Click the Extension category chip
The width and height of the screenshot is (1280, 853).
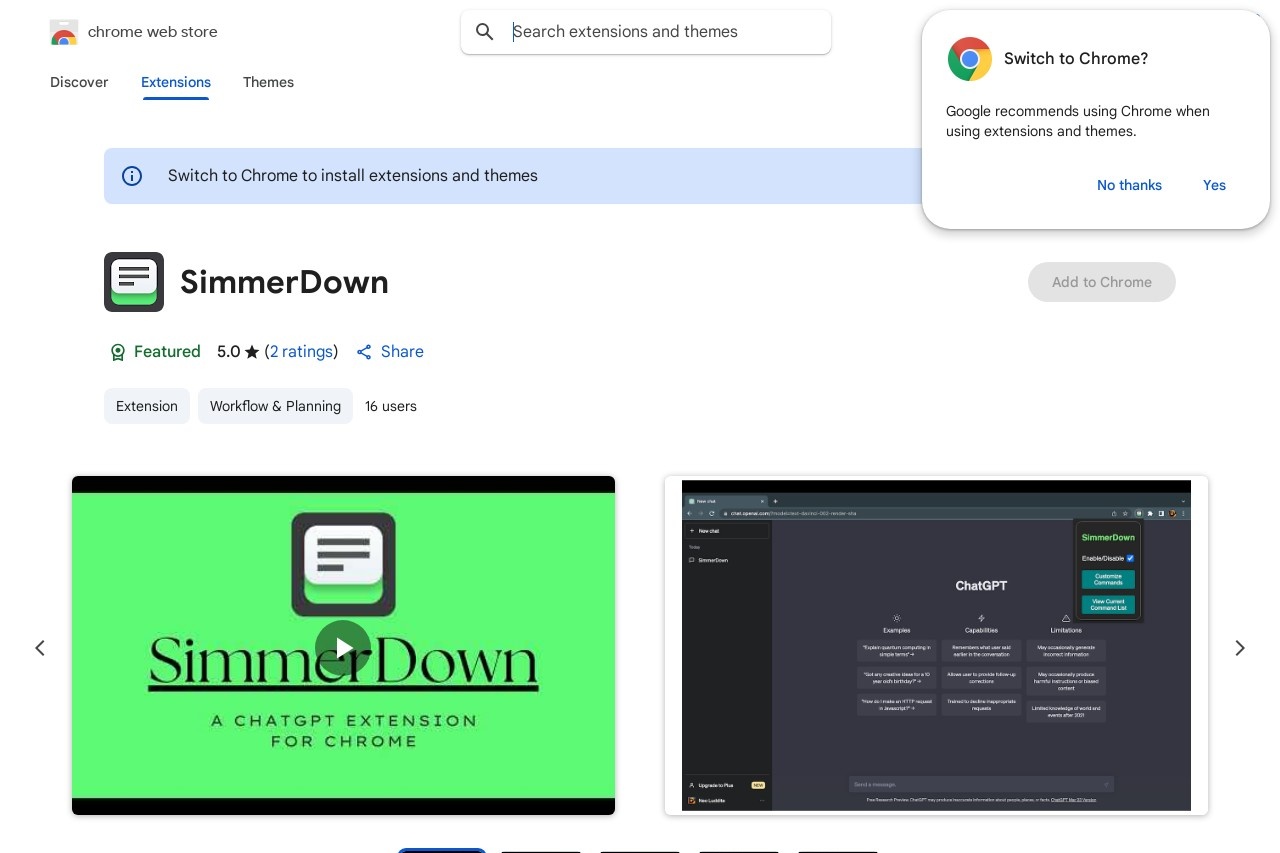(x=147, y=406)
